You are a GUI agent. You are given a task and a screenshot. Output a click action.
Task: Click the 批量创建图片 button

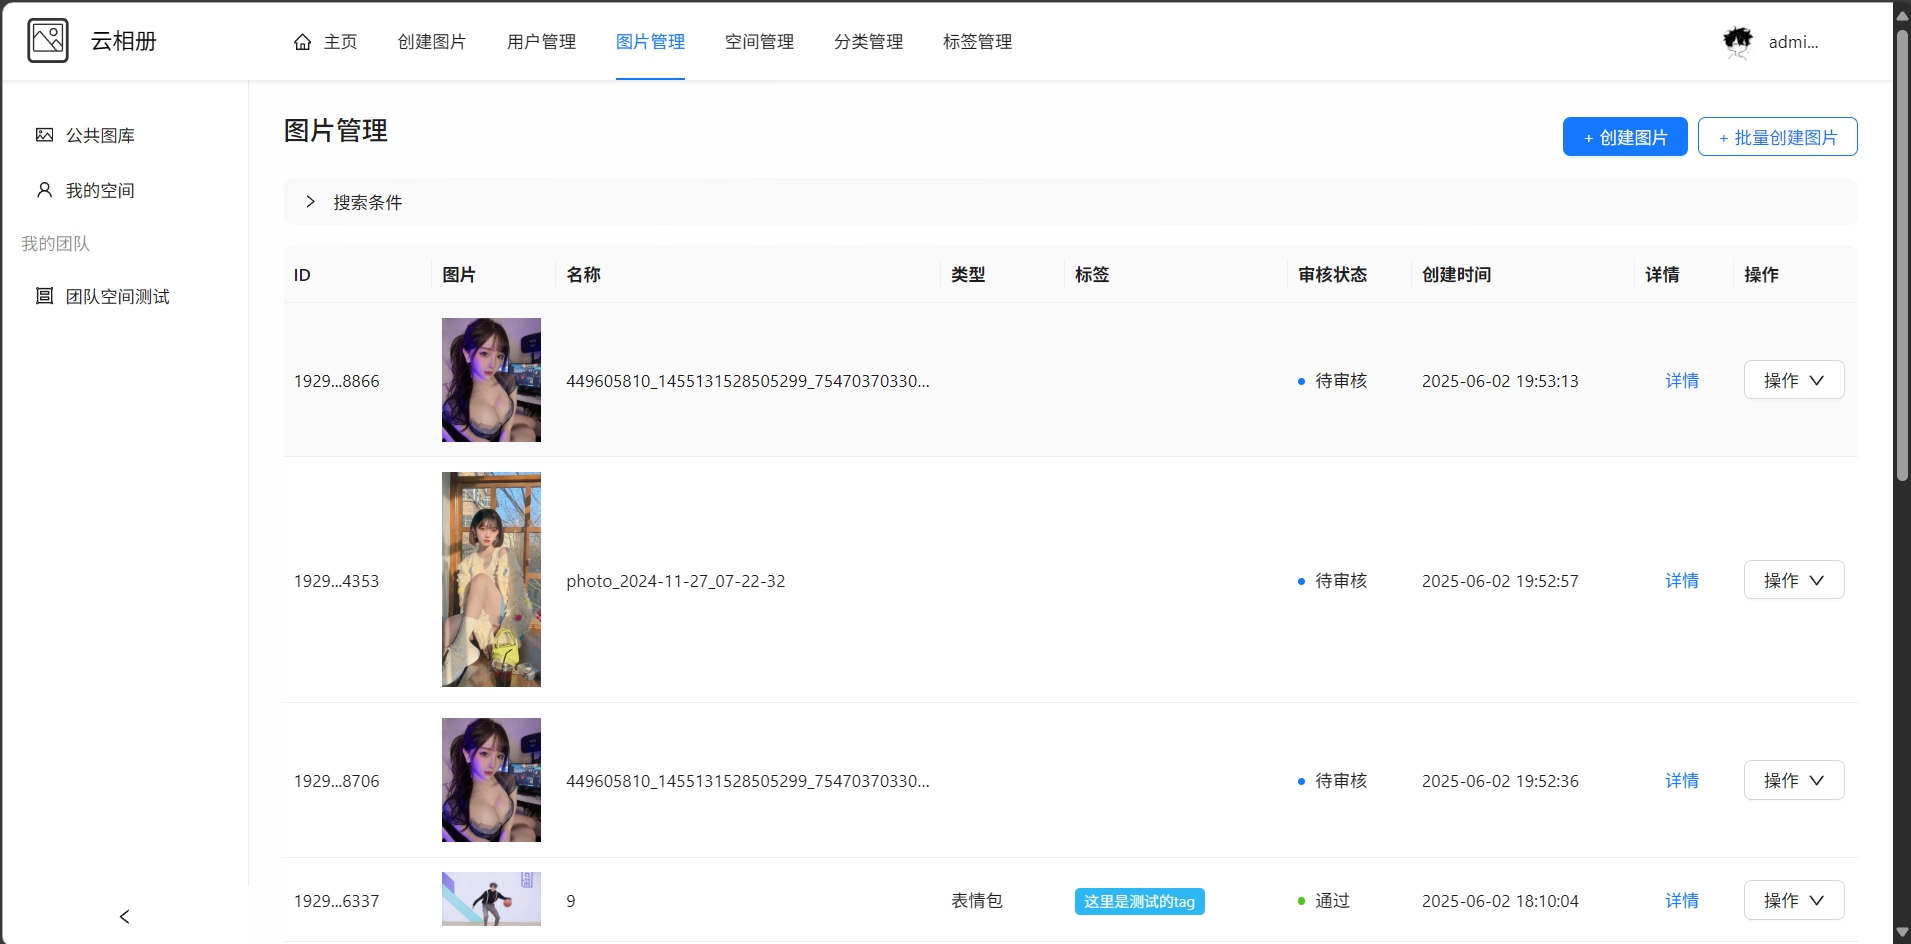point(1777,137)
